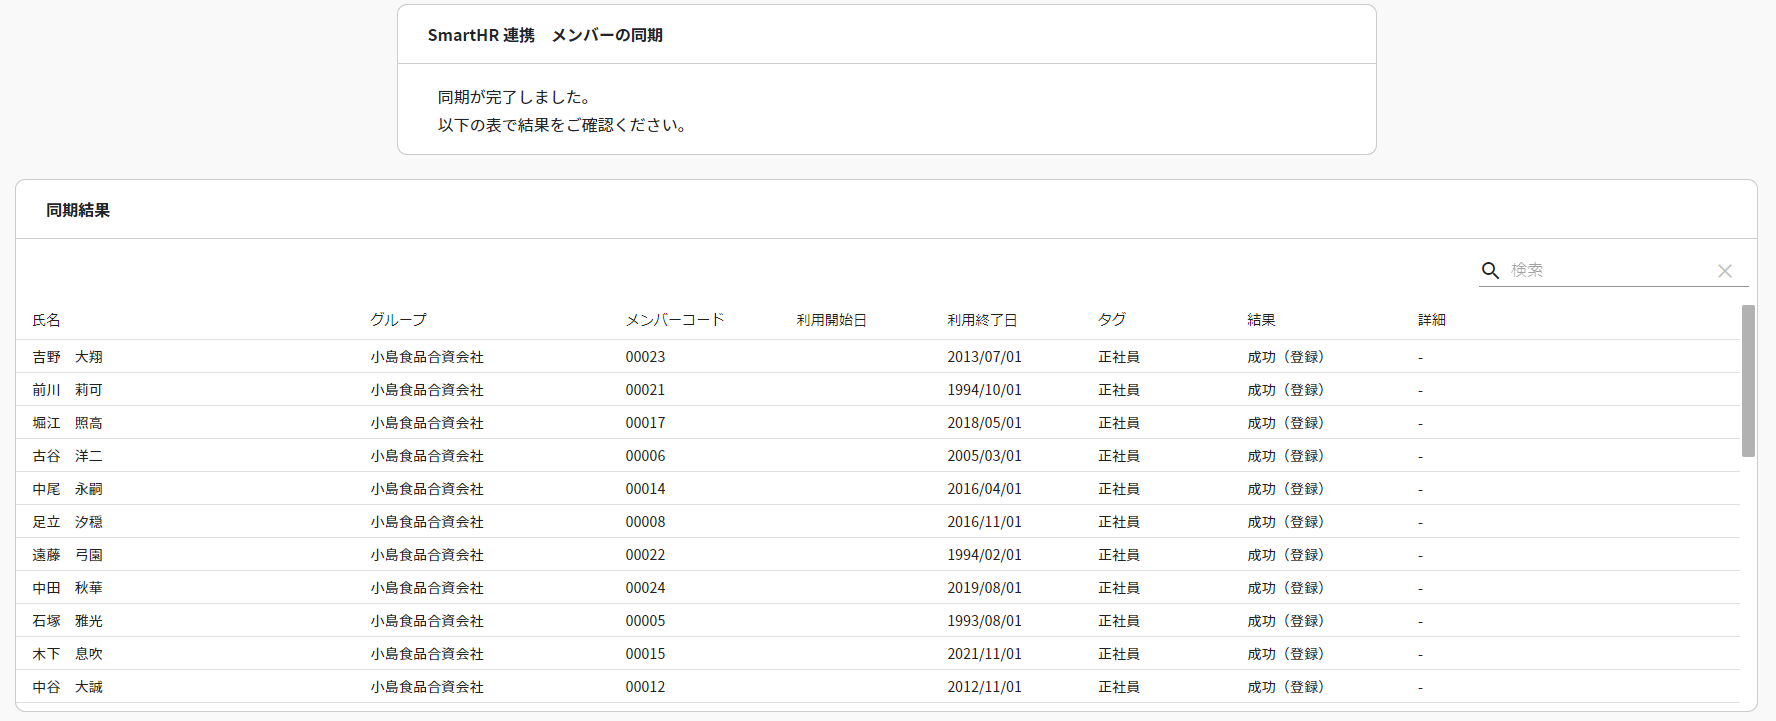Click the 詳細 column header
This screenshot has height=721, width=1776.
coord(1432,320)
